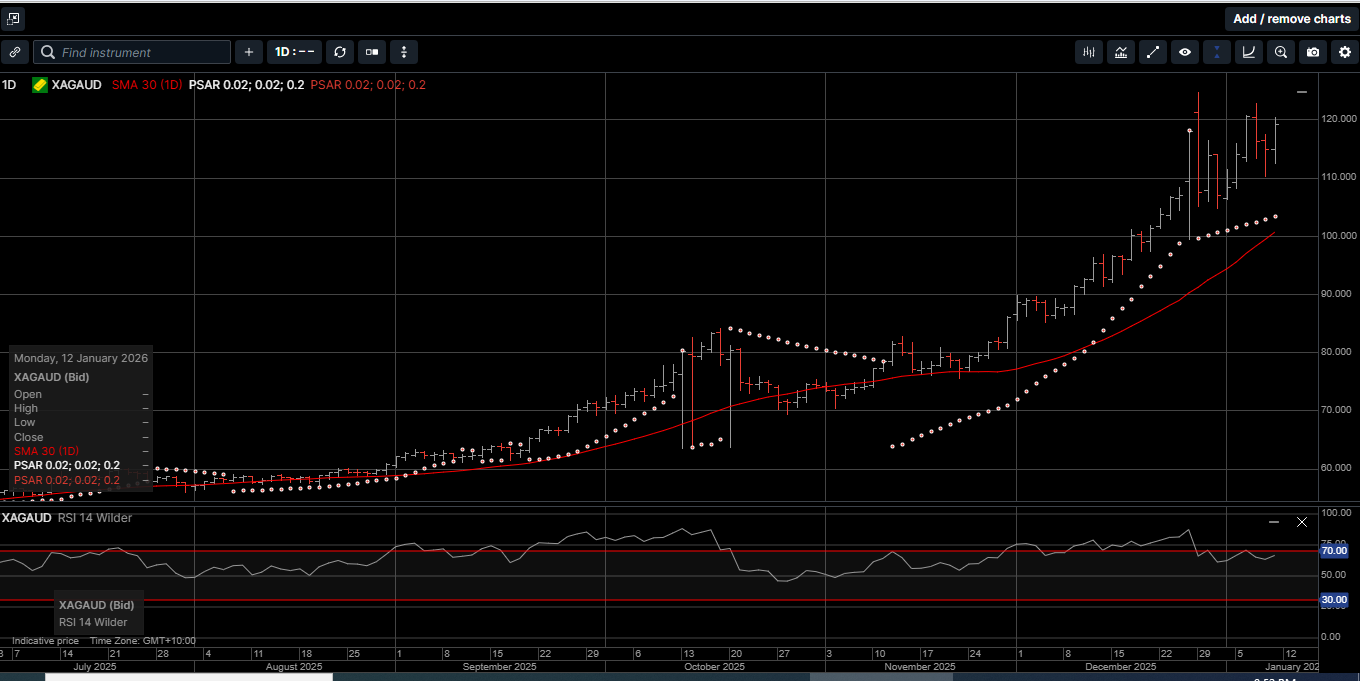
Task: Click the zoom in magnifier icon
Action: [1281, 52]
